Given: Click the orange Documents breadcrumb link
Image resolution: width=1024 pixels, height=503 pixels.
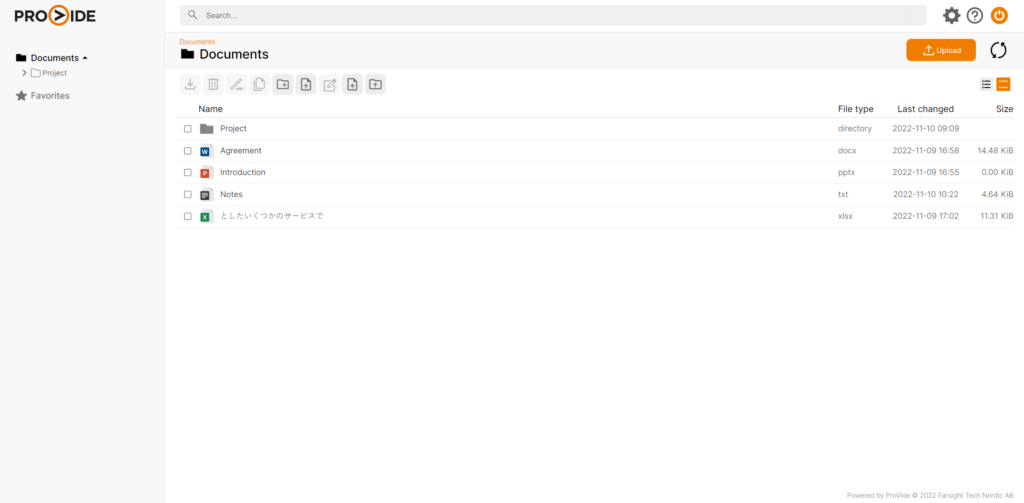Looking at the screenshot, I should [x=197, y=42].
